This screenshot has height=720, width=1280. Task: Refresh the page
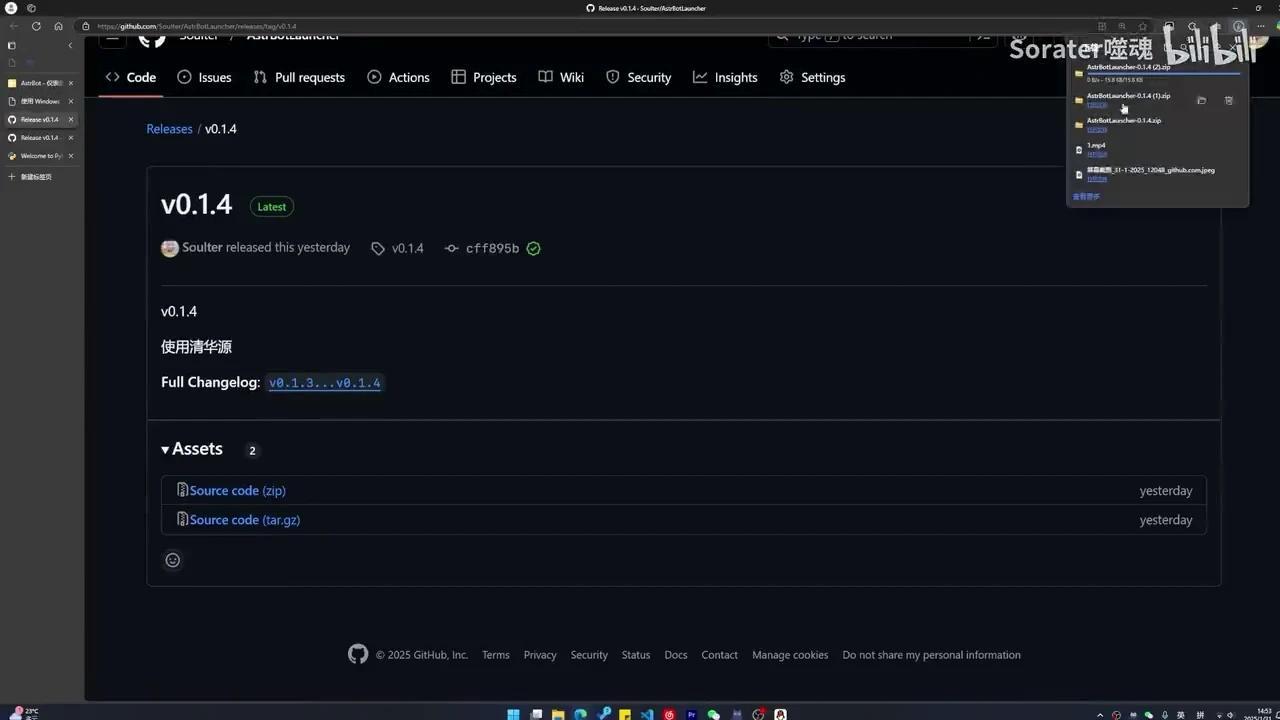pyautogui.click(x=36, y=26)
